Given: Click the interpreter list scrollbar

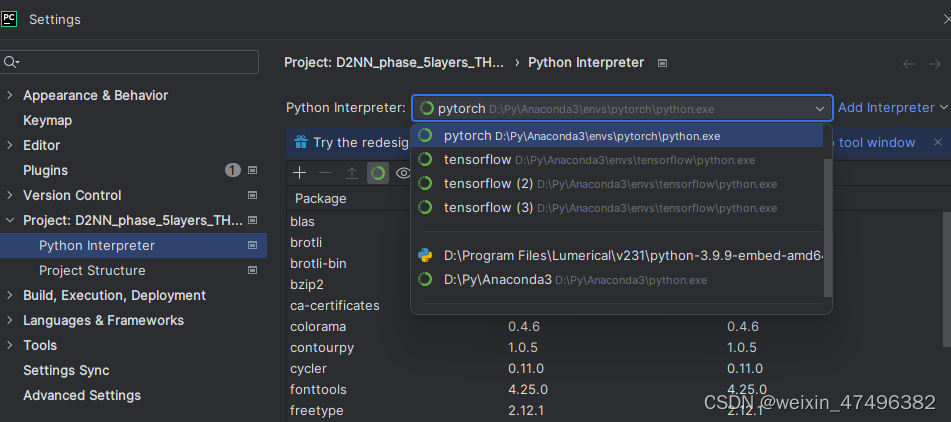Looking at the screenshot, I should pyautogui.click(x=827, y=210).
